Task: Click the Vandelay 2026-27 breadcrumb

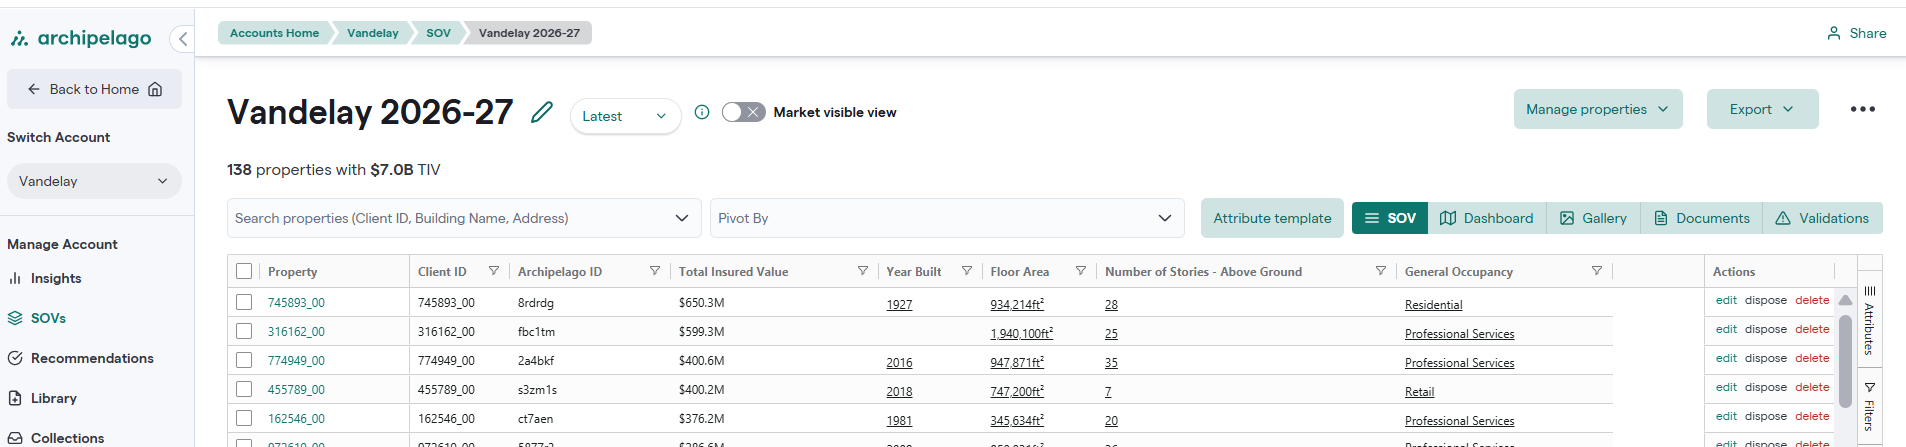Action: point(529,33)
